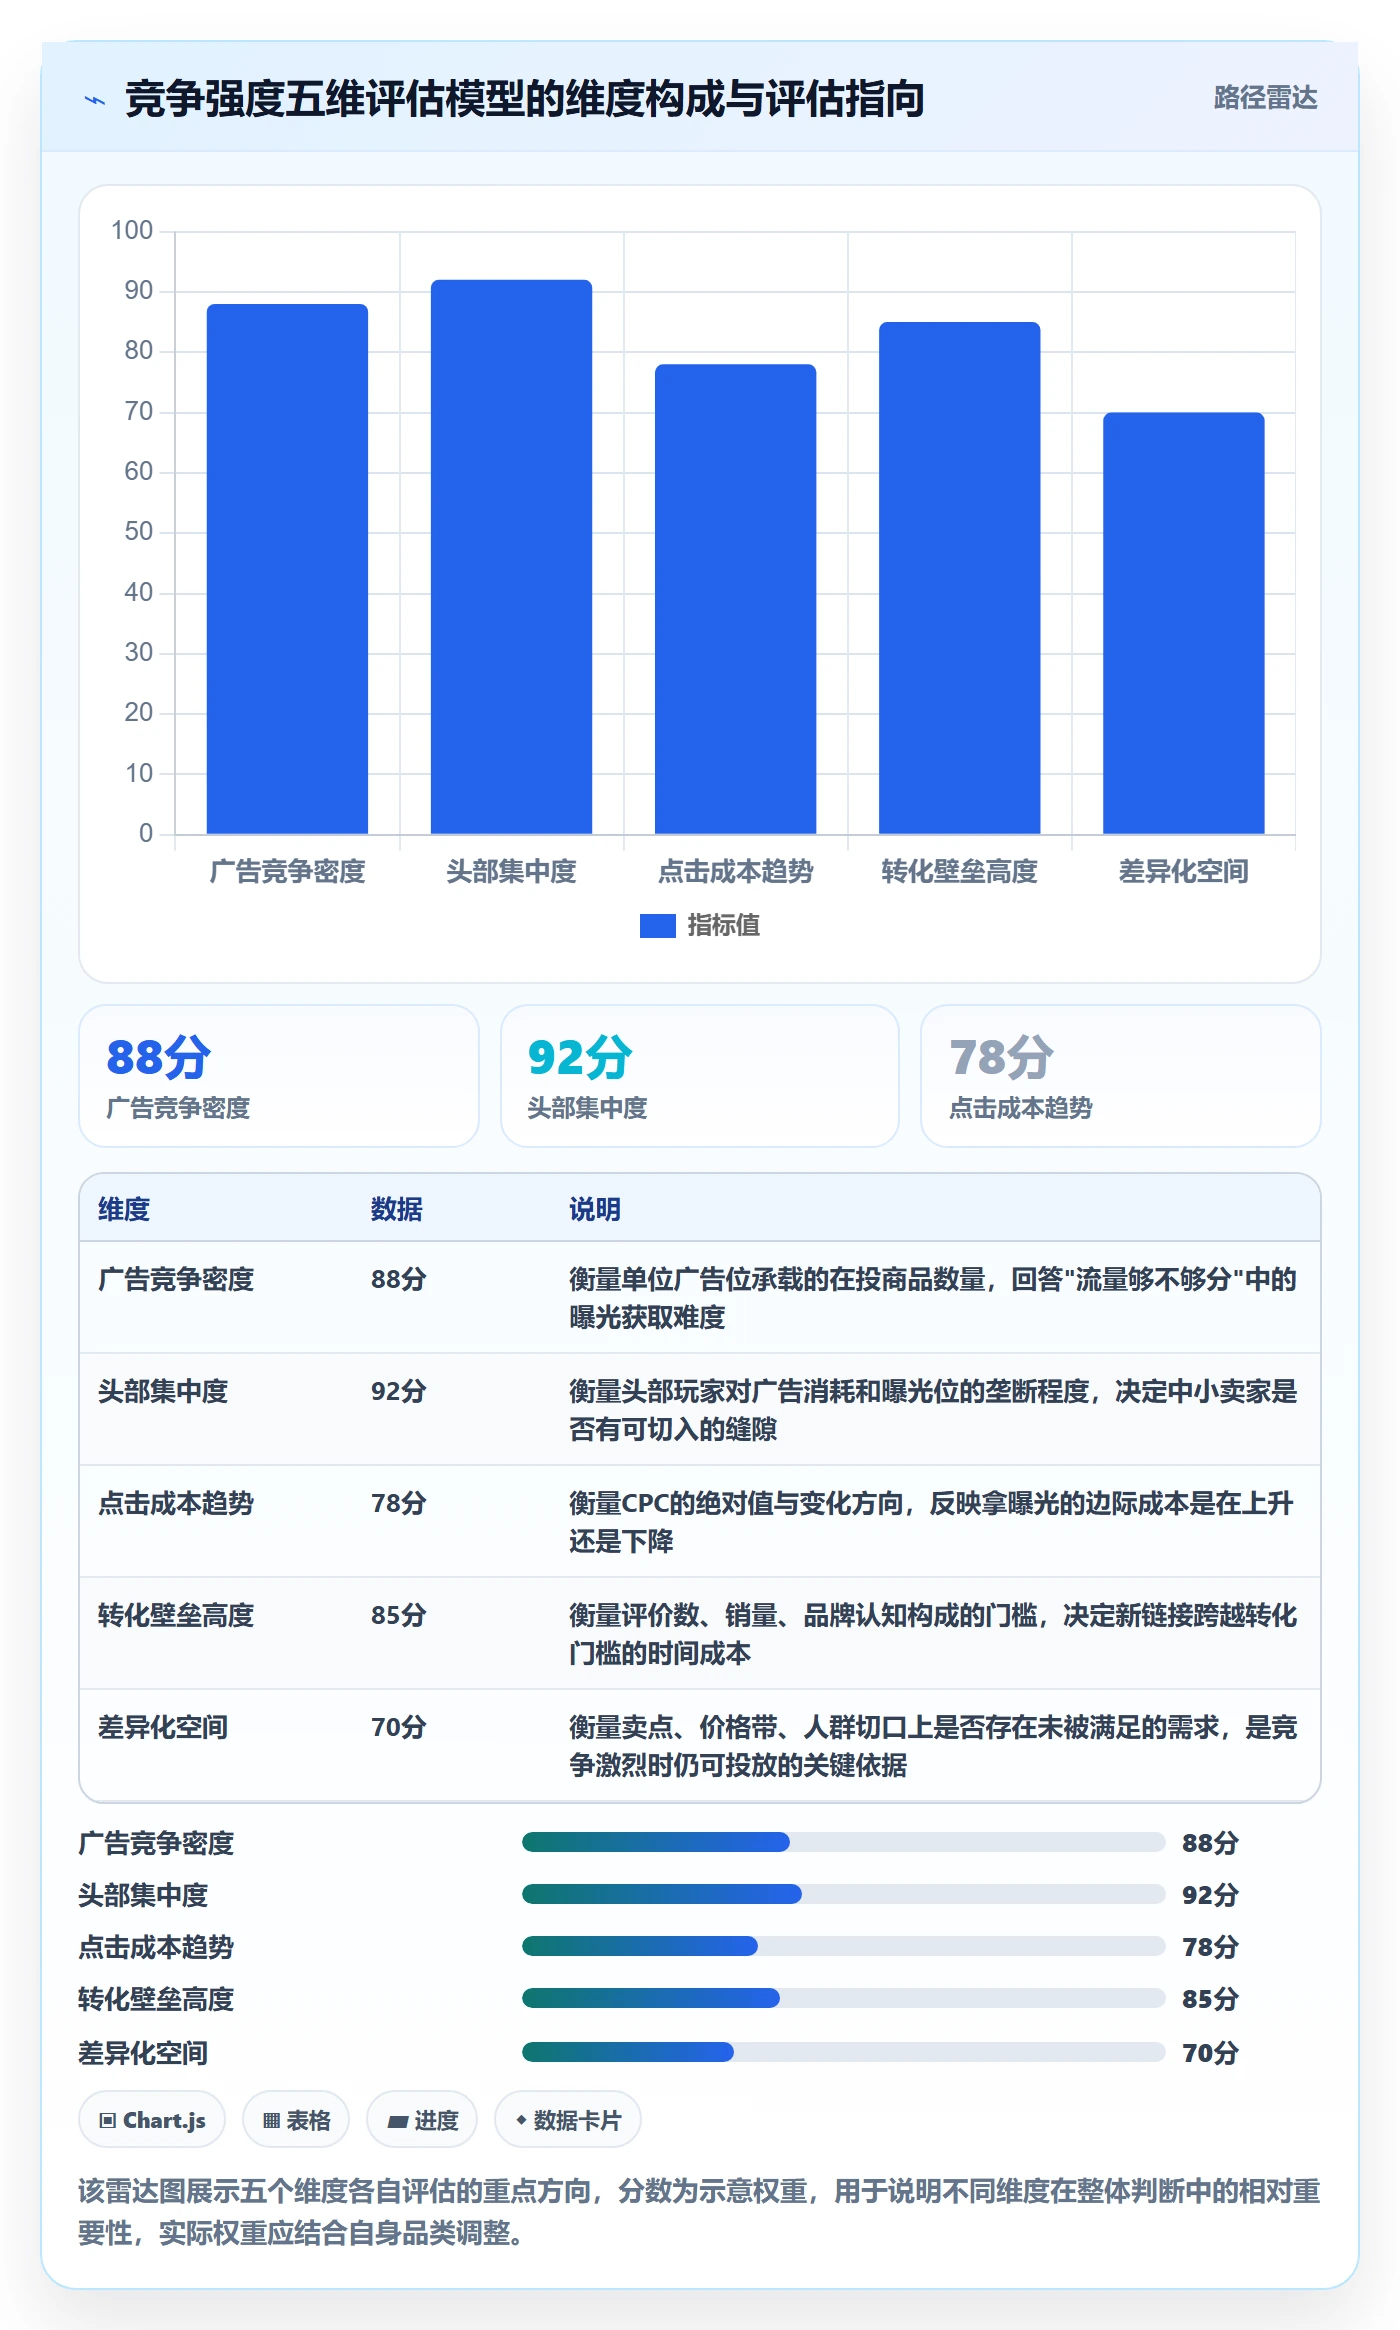
Task: Click the 广告竞争密度 bar in chart
Action: pos(287,569)
